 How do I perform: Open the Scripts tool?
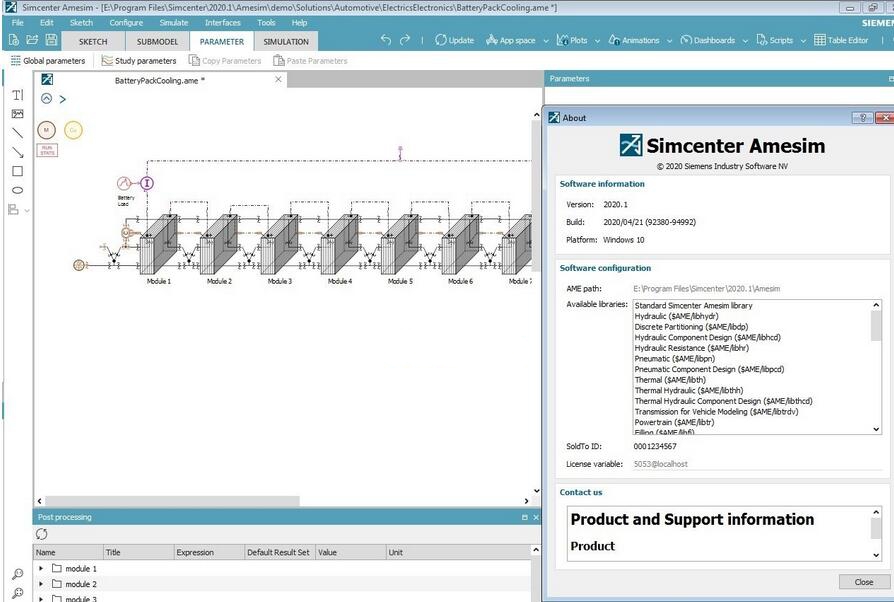tap(774, 40)
